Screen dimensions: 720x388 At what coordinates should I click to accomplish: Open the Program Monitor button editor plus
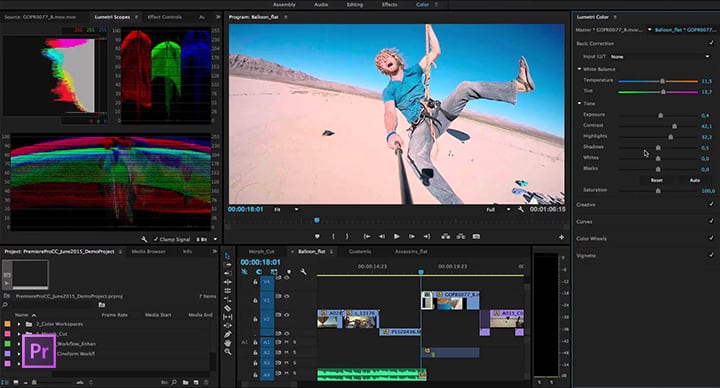pos(561,237)
